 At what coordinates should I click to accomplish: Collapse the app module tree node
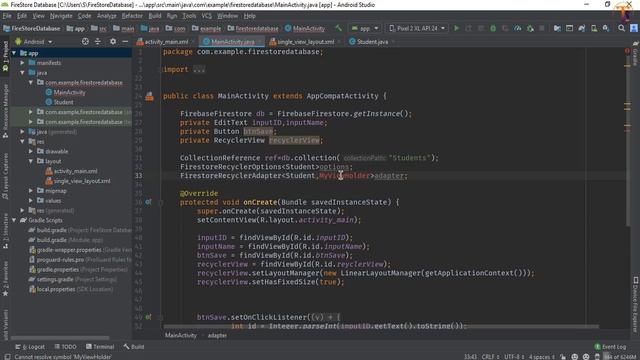pyautogui.click(x=14, y=53)
